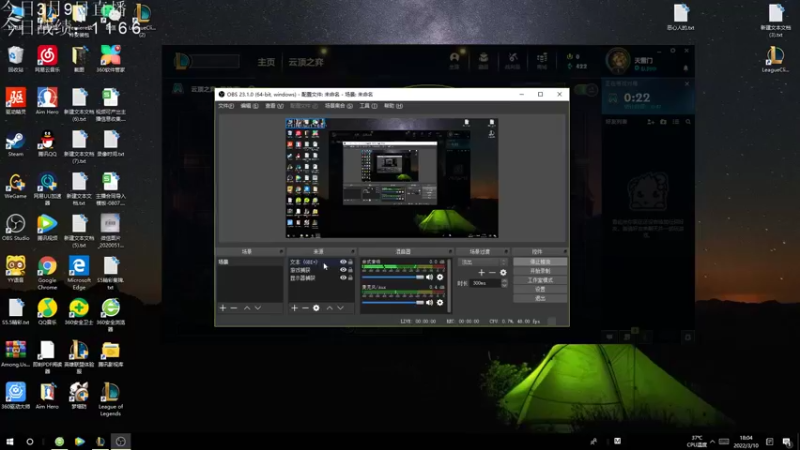Toggle visibility of display capture source
The image size is (800, 450).
(x=343, y=278)
